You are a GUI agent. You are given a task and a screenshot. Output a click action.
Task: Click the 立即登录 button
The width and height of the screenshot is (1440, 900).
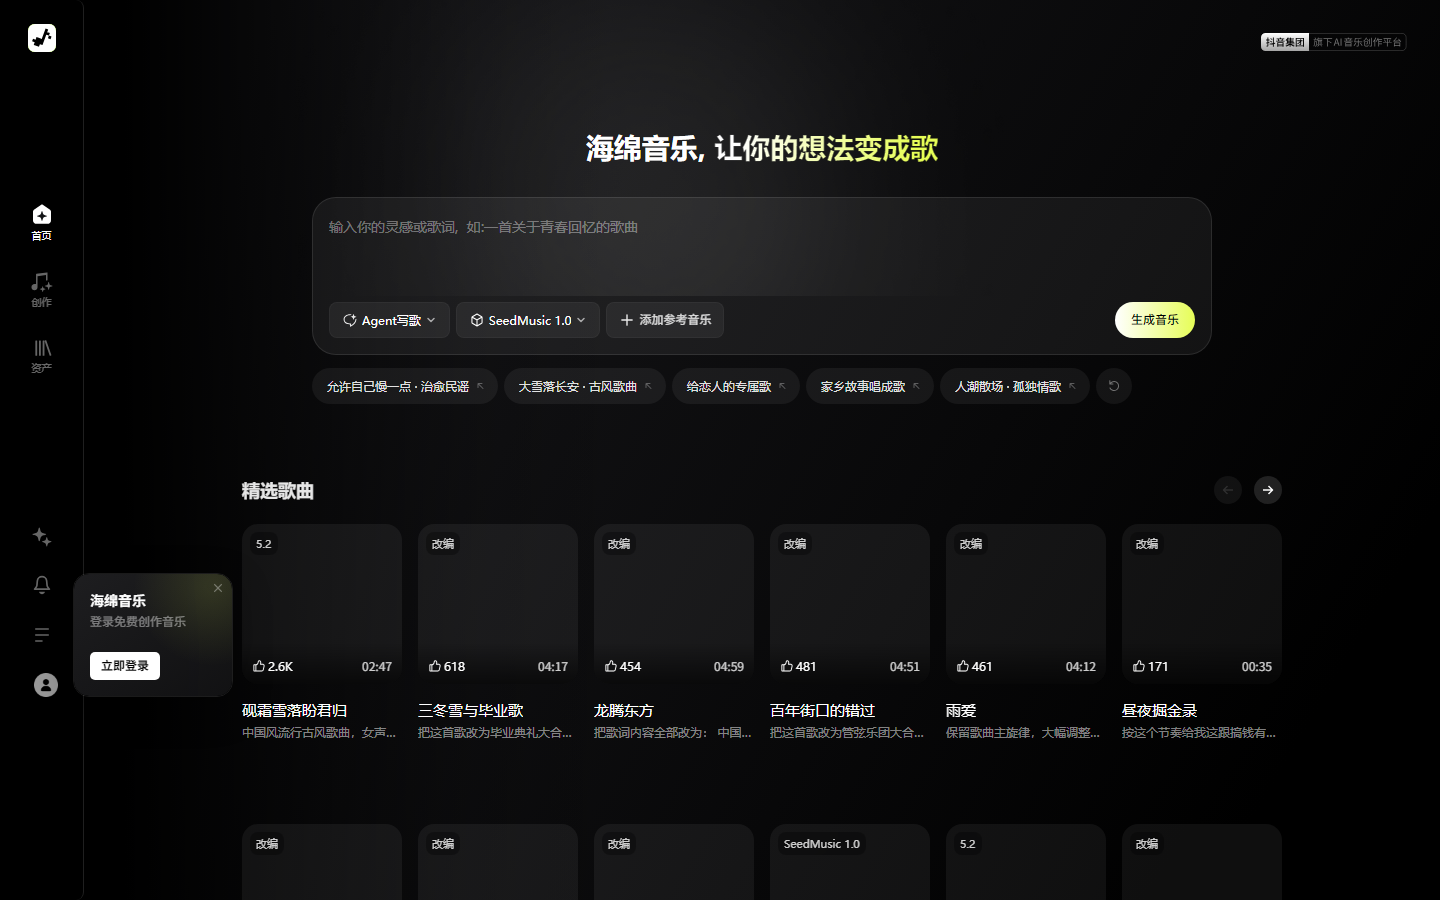pyautogui.click(x=125, y=666)
